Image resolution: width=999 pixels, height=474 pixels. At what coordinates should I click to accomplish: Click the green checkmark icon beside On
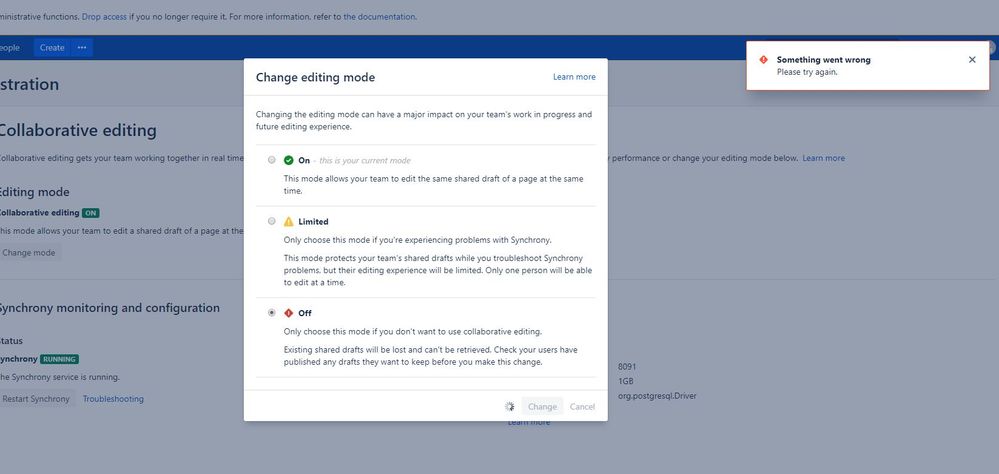tap(289, 160)
